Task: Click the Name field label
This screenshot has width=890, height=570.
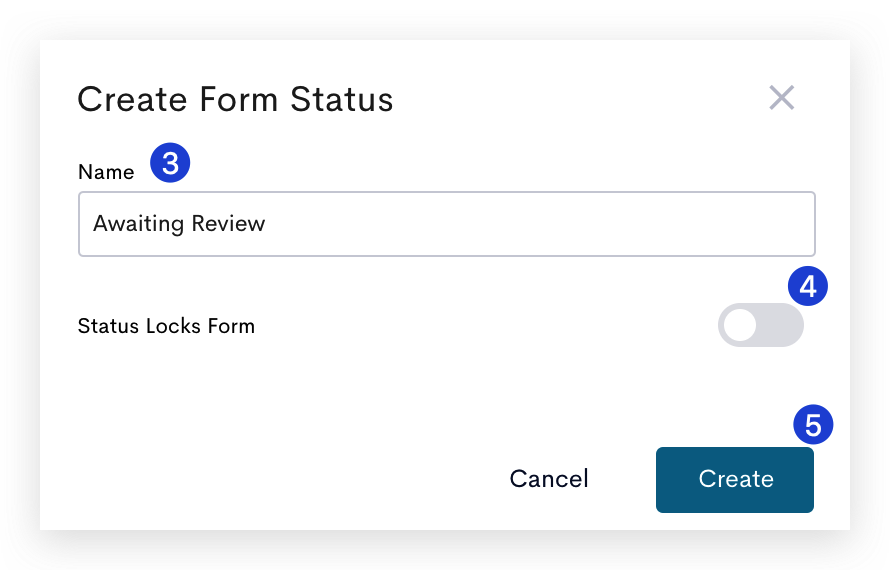Action: tap(106, 172)
